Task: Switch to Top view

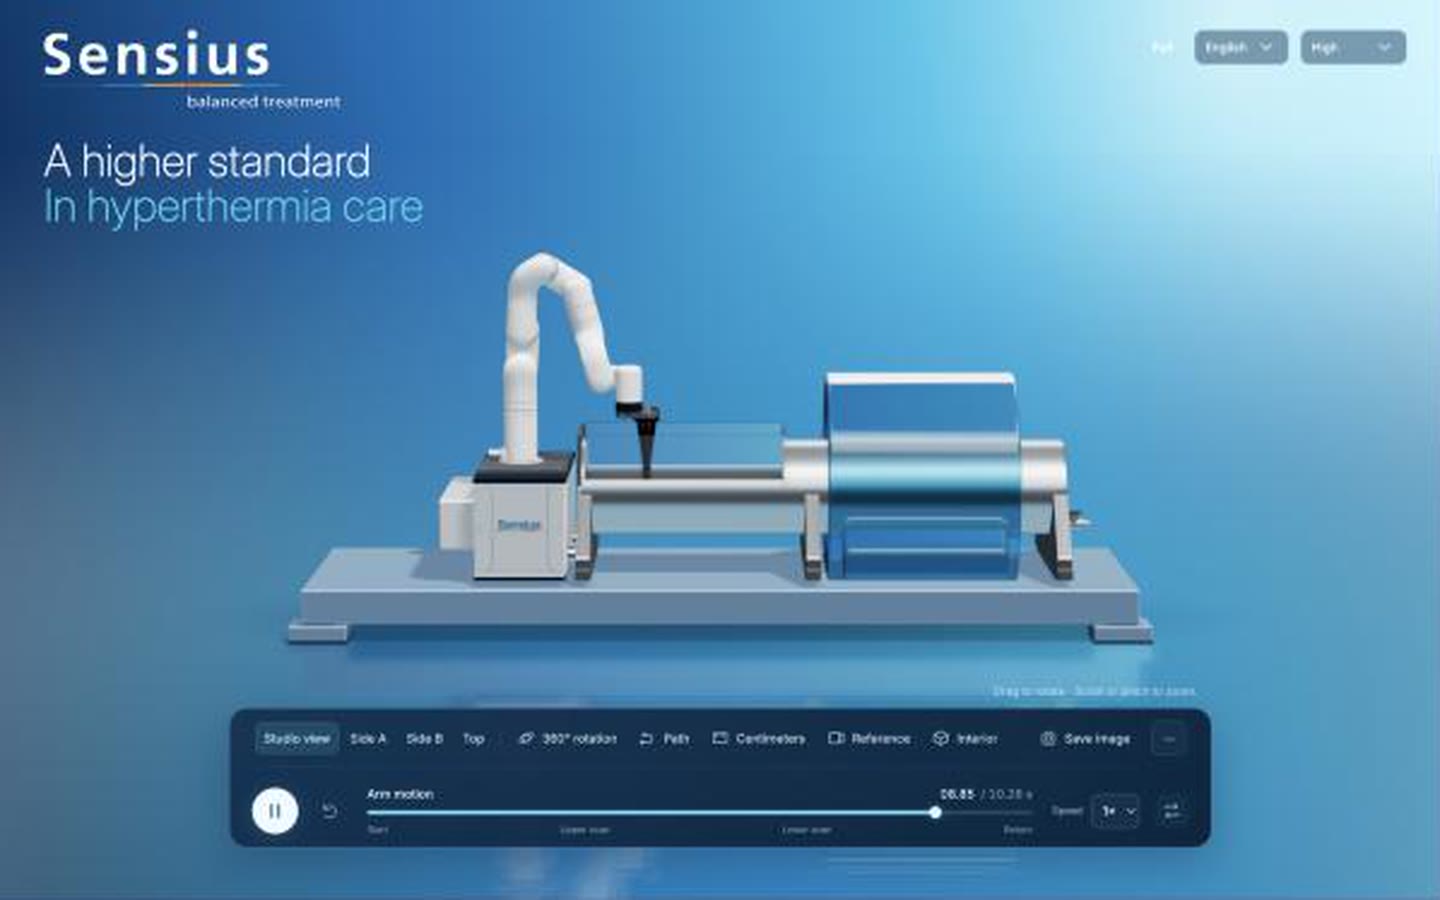Action: pyautogui.click(x=473, y=739)
